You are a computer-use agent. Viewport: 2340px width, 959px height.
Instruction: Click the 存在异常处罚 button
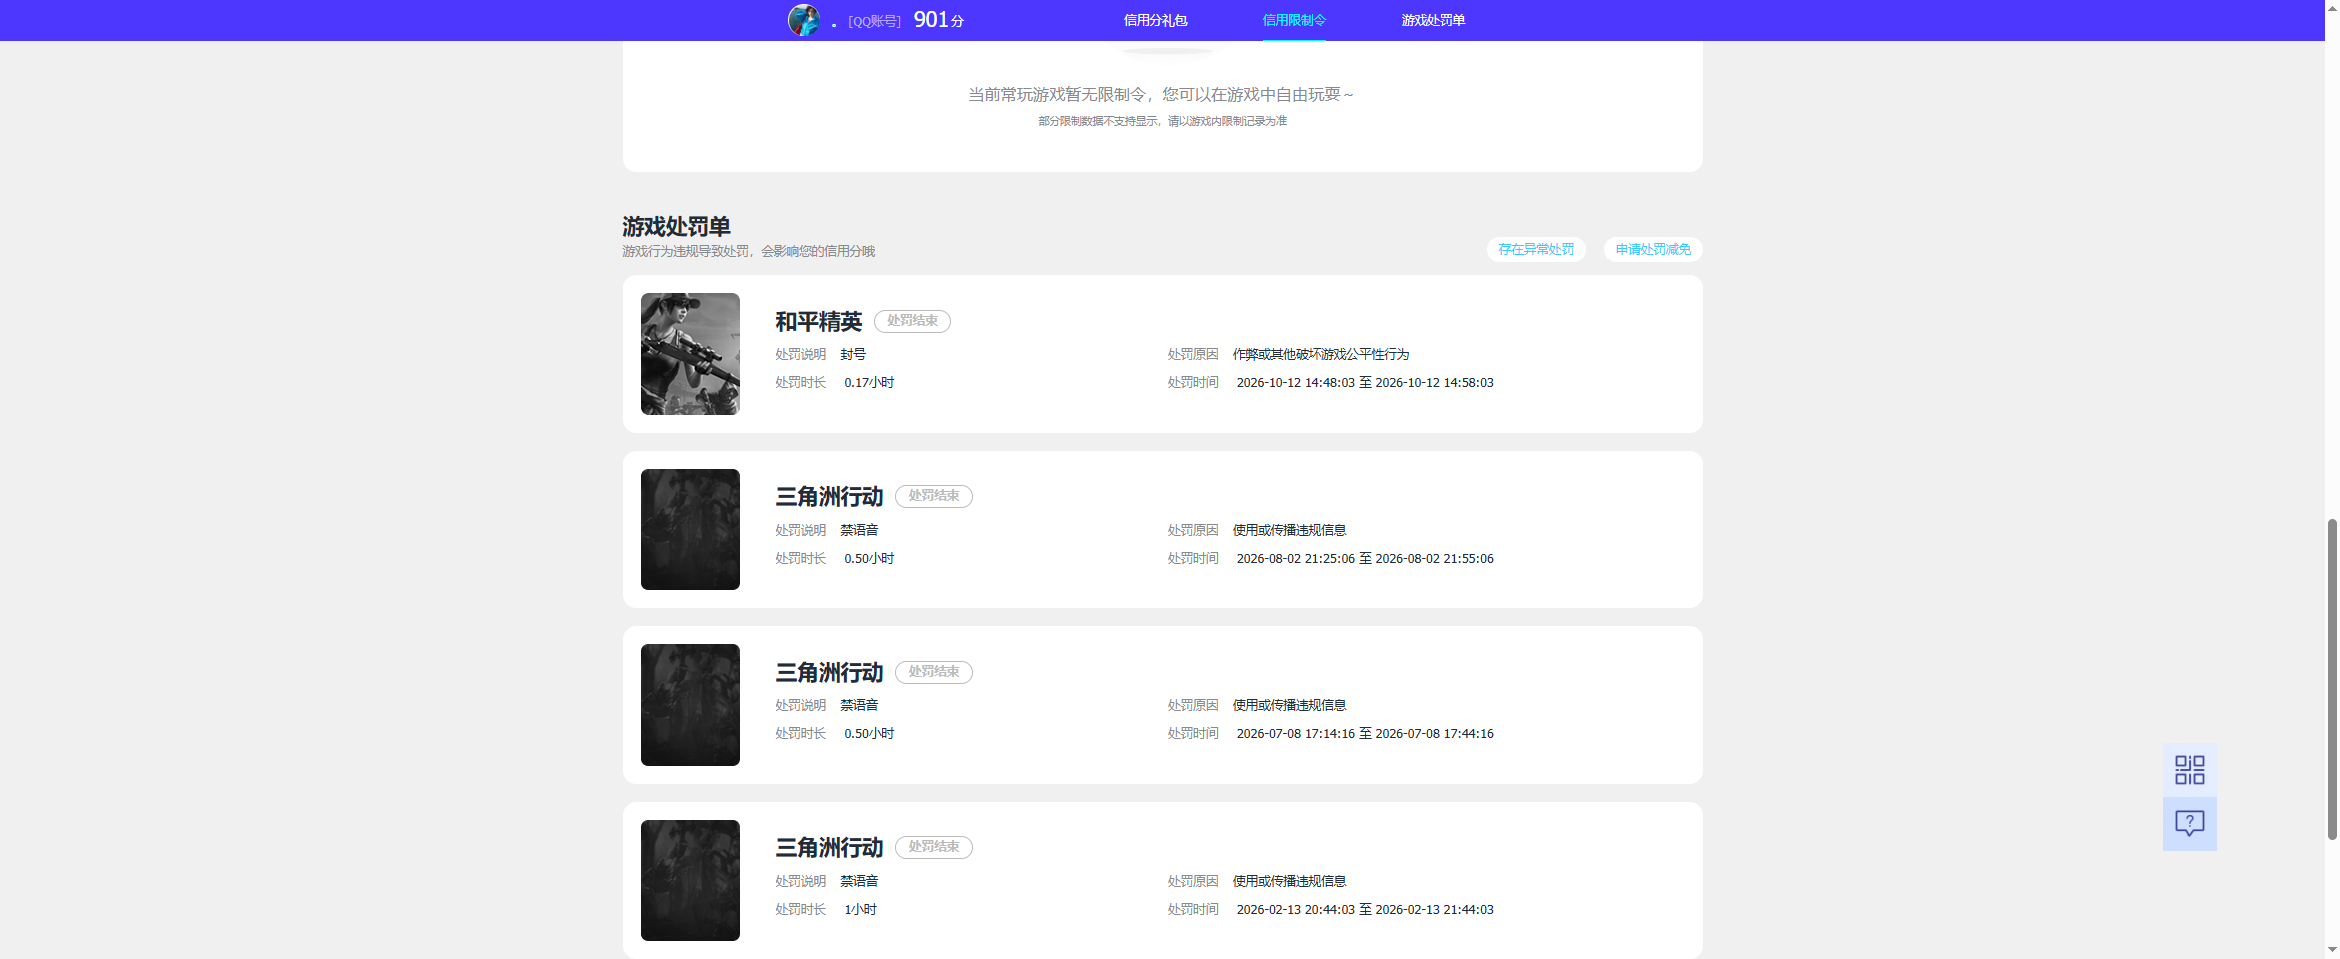1536,249
